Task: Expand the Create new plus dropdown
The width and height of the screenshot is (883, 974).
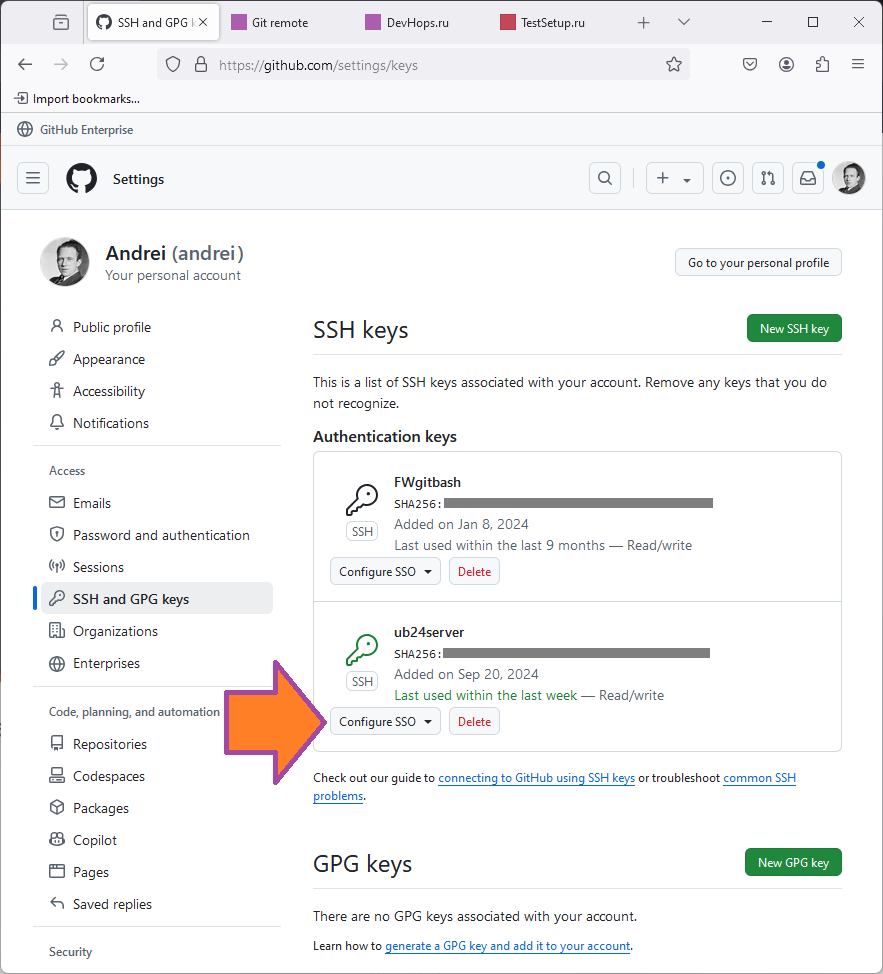Action: [674, 178]
